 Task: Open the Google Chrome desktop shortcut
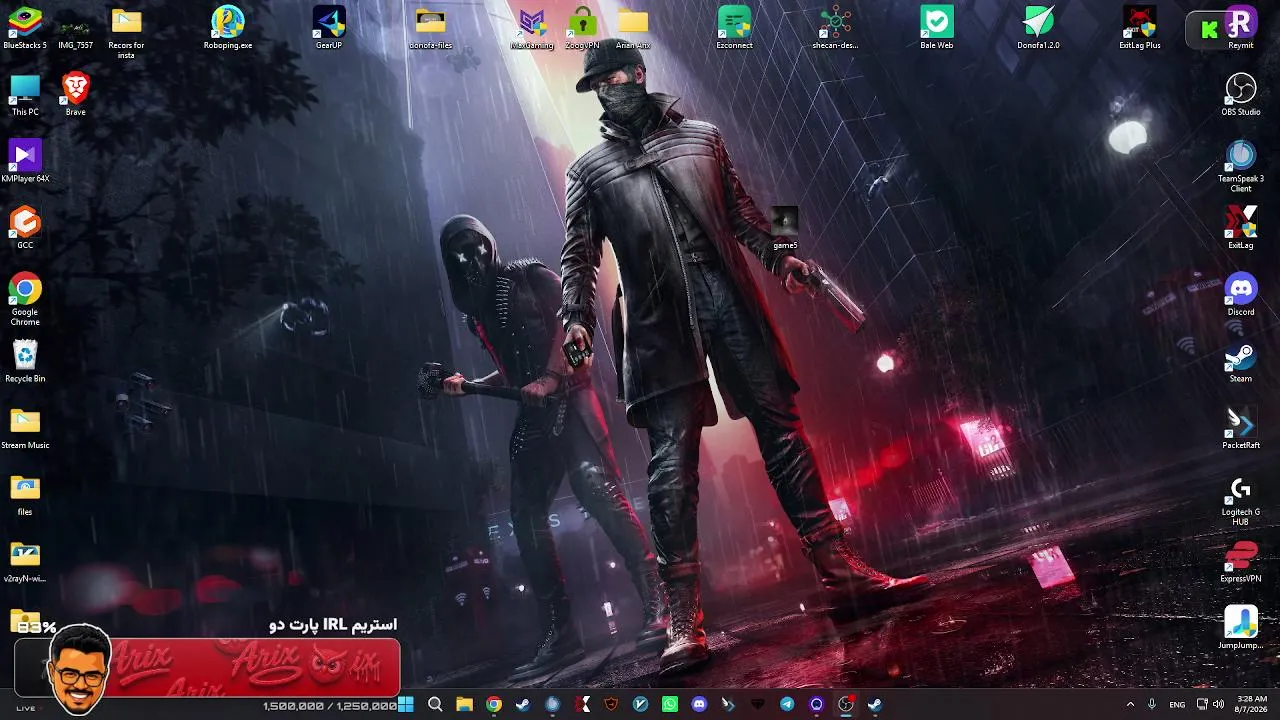click(x=25, y=299)
